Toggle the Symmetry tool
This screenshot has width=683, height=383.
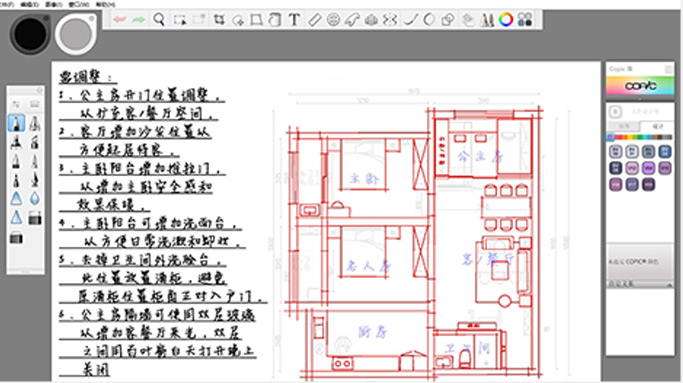(390, 20)
